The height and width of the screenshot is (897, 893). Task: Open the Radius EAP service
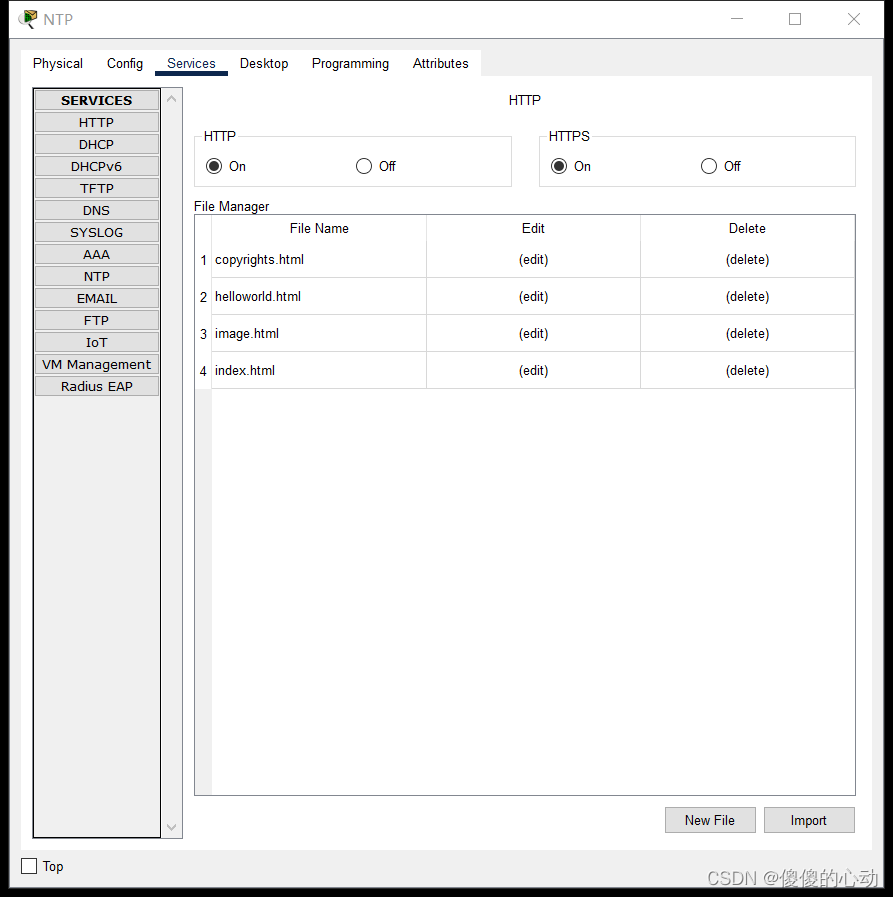[96, 386]
